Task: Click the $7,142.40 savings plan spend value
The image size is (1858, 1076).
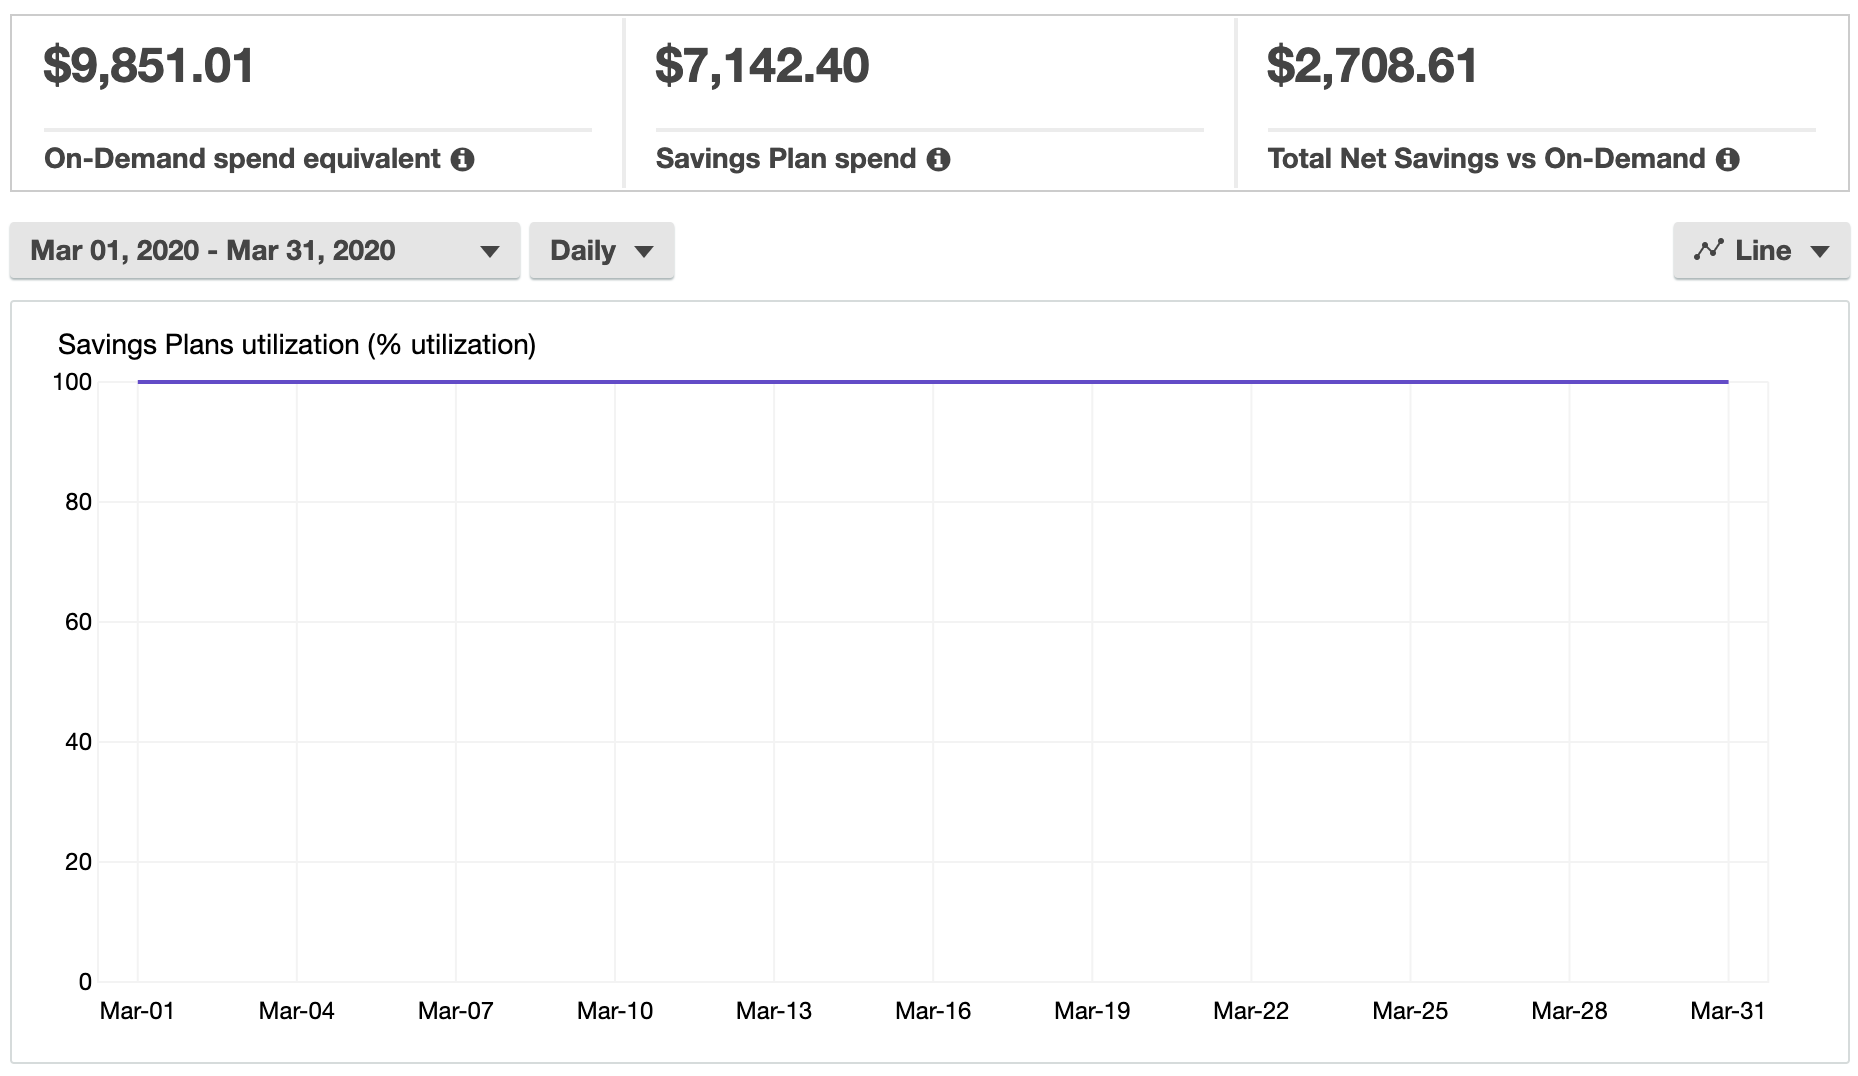Action: [x=762, y=65]
